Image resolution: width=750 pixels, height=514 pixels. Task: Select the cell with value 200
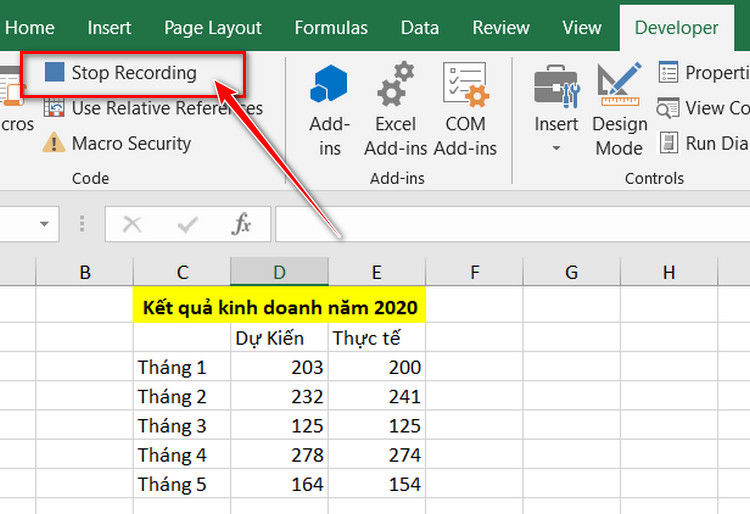click(377, 367)
